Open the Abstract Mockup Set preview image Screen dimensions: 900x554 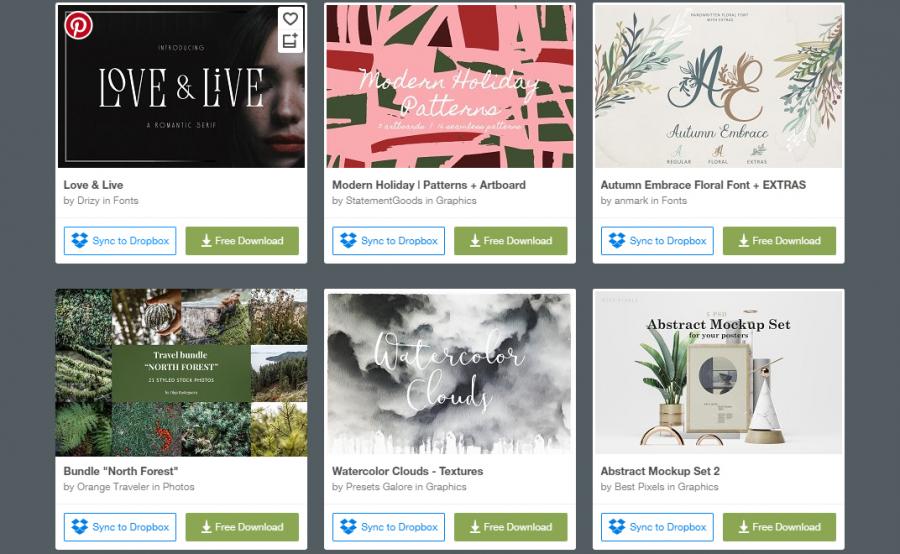tap(718, 373)
